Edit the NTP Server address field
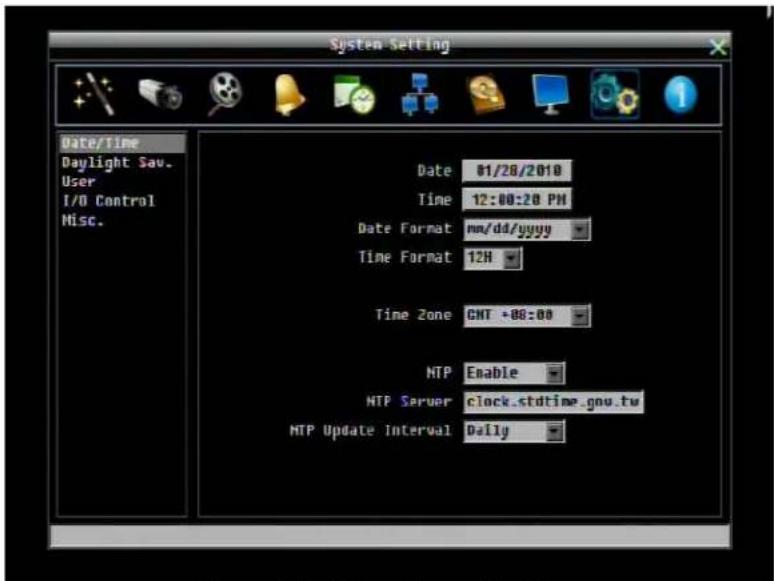Viewport: 774px width, 581px height. pyautogui.click(x=553, y=402)
